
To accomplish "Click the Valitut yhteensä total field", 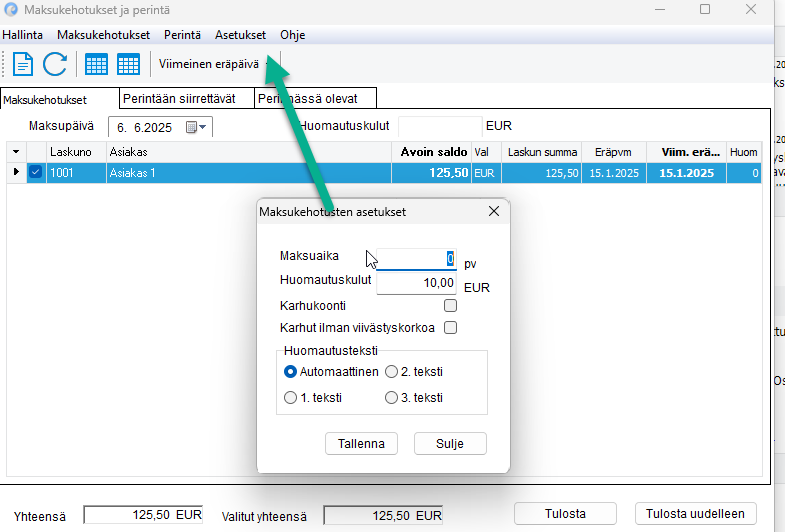I will coord(383,515).
